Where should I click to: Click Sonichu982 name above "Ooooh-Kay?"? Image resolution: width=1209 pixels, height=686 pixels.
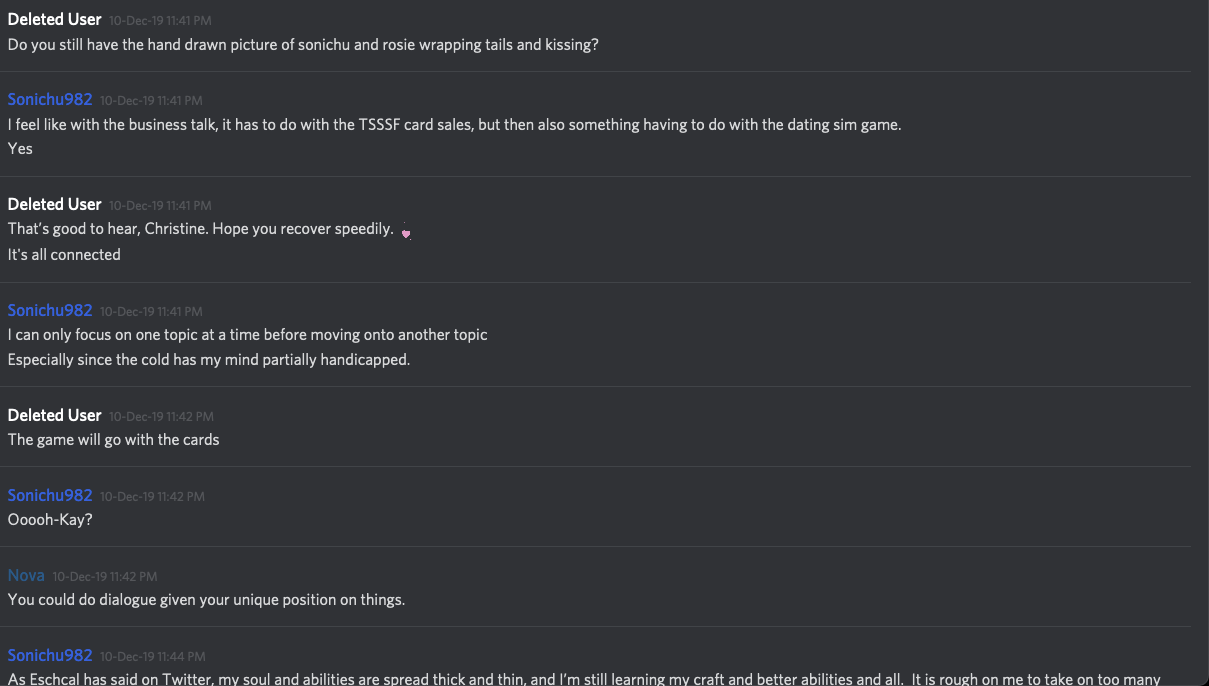(x=50, y=495)
